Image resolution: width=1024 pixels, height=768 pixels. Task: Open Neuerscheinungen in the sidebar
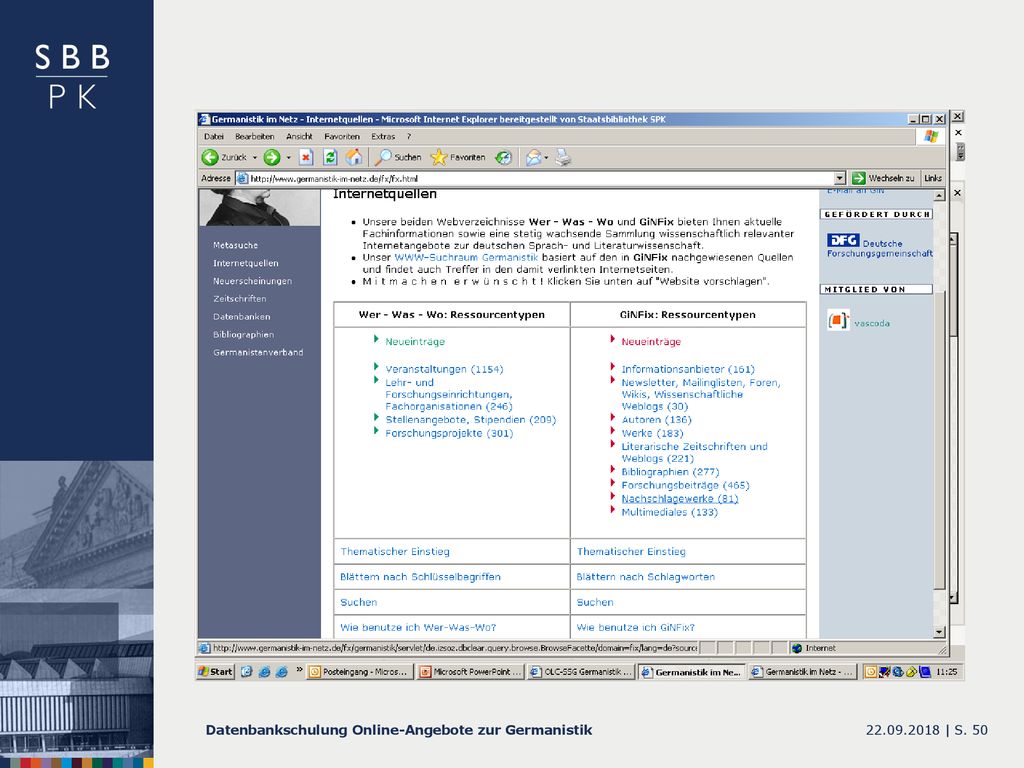[x=252, y=281]
